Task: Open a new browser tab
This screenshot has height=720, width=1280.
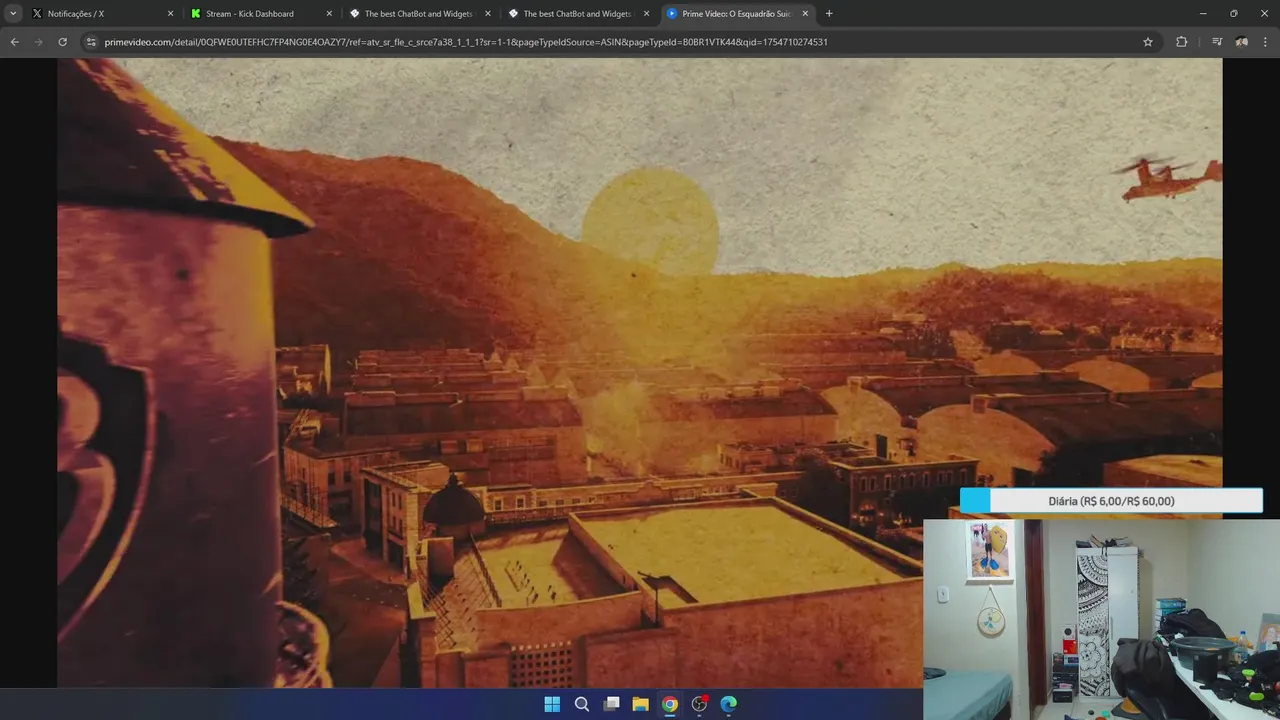Action: pos(829,14)
